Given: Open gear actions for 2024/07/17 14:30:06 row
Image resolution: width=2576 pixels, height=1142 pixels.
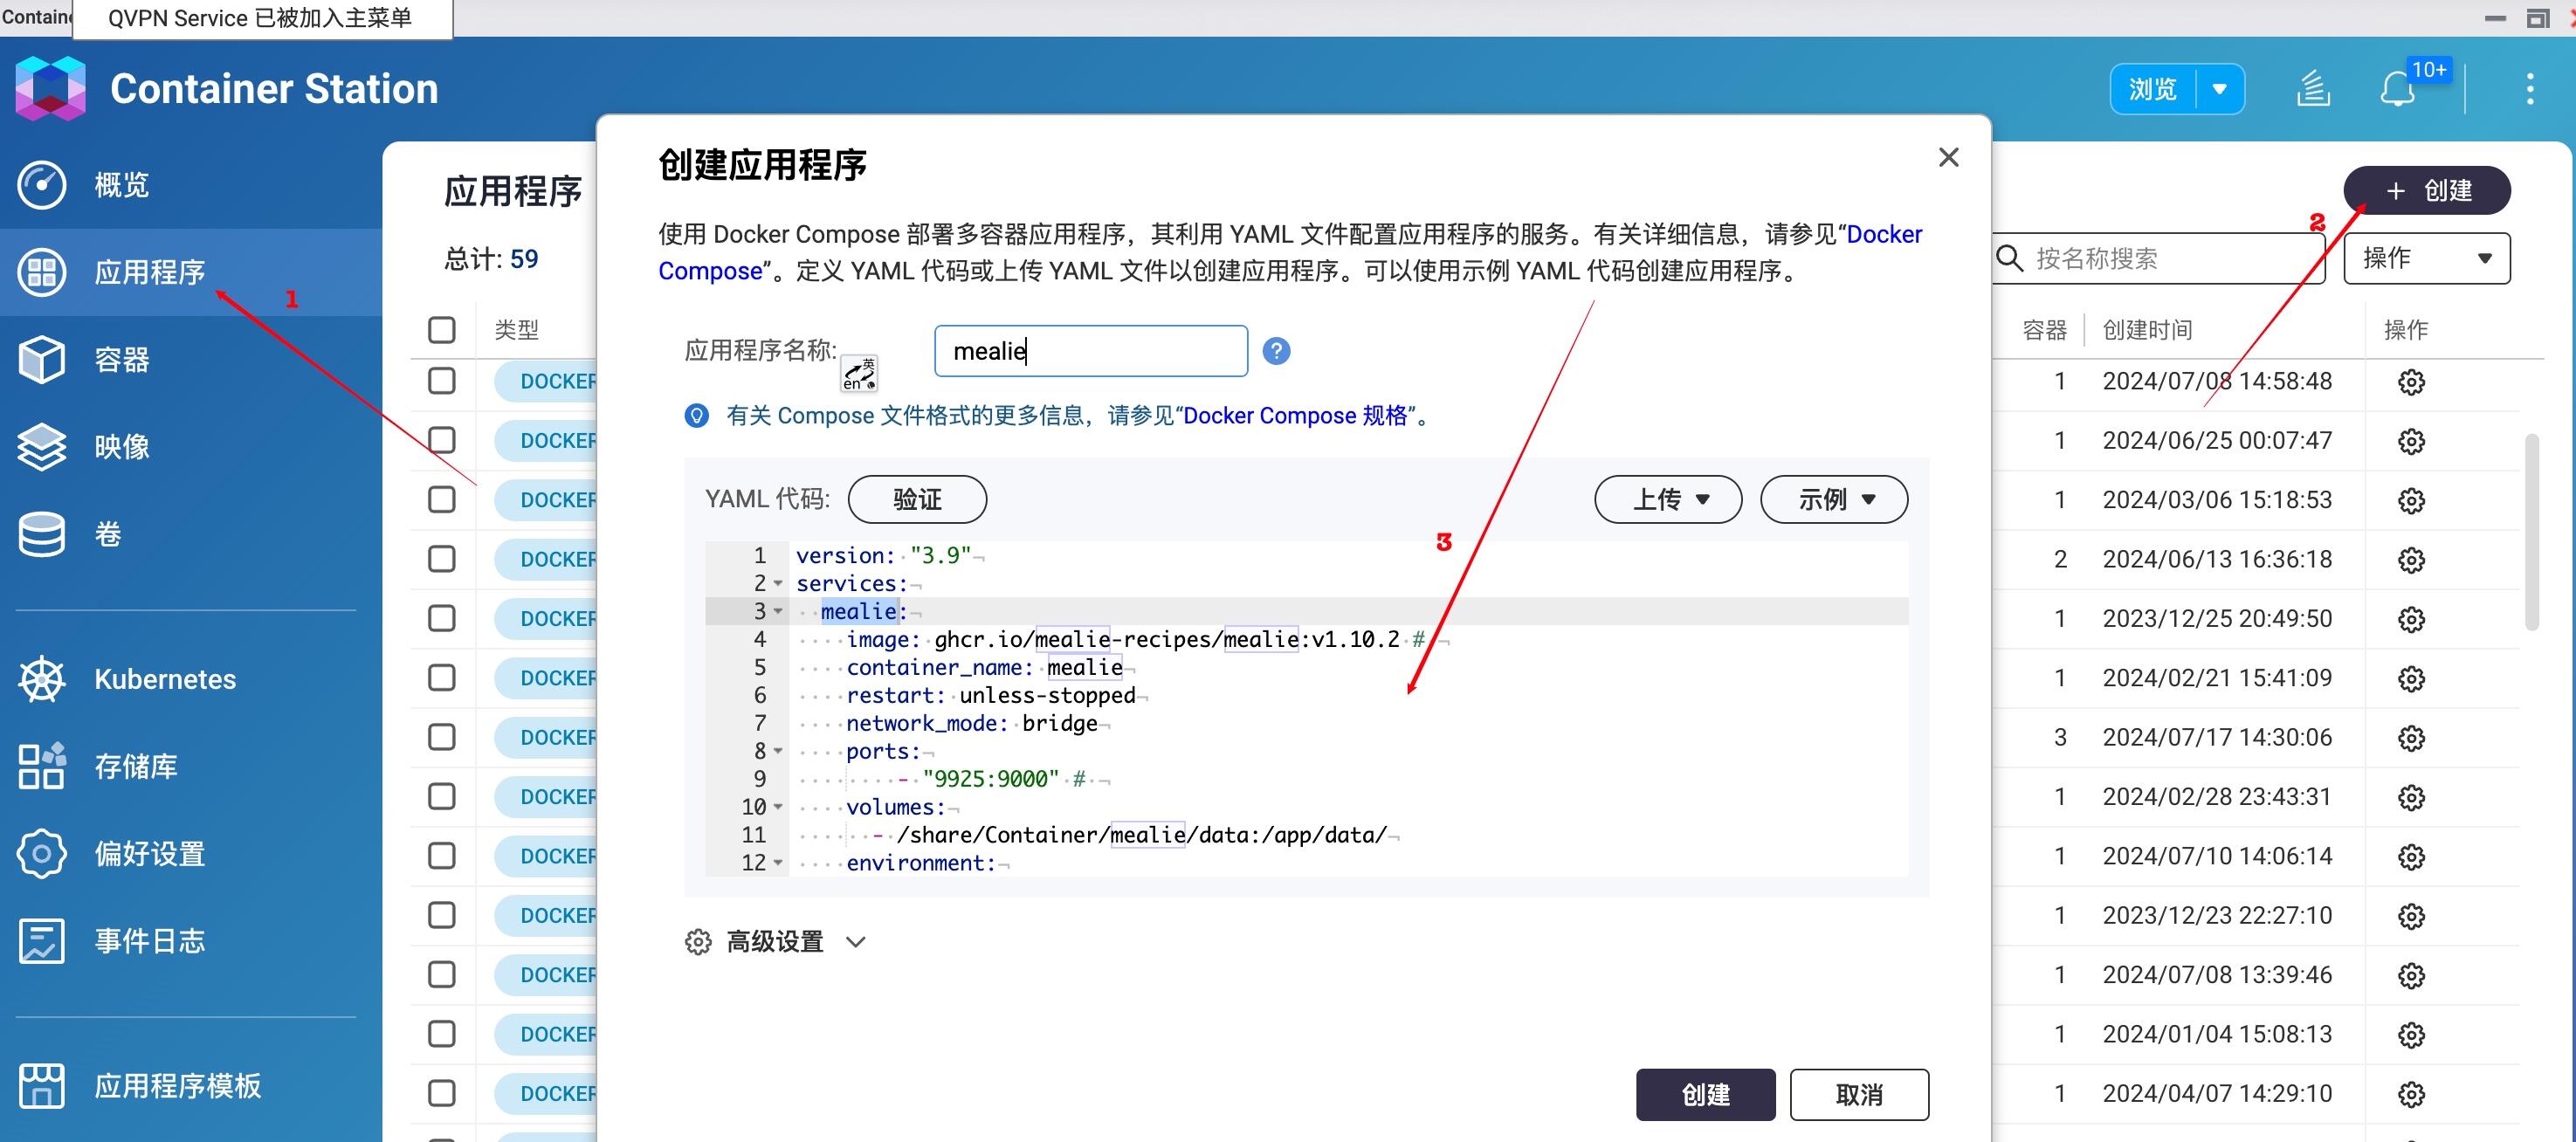Looking at the screenshot, I should [2411, 738].
